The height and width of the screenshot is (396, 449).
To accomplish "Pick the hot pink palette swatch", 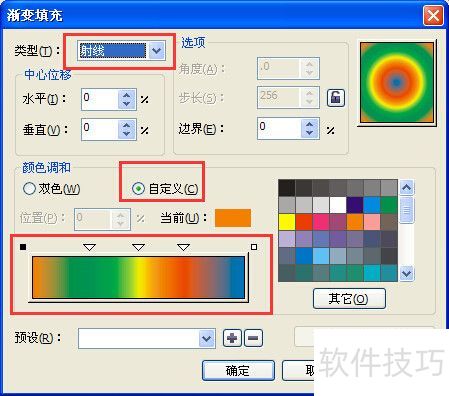I will (321, 222).
